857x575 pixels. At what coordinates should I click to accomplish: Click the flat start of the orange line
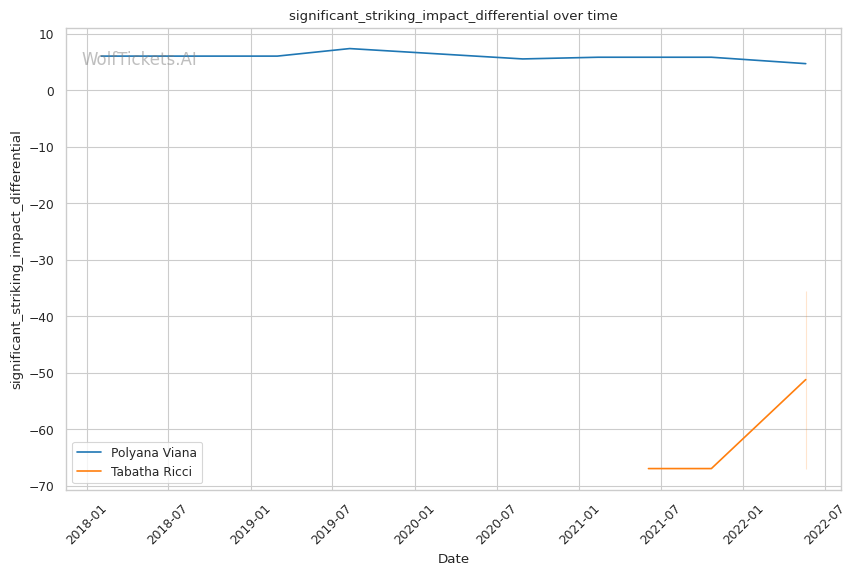649,468
